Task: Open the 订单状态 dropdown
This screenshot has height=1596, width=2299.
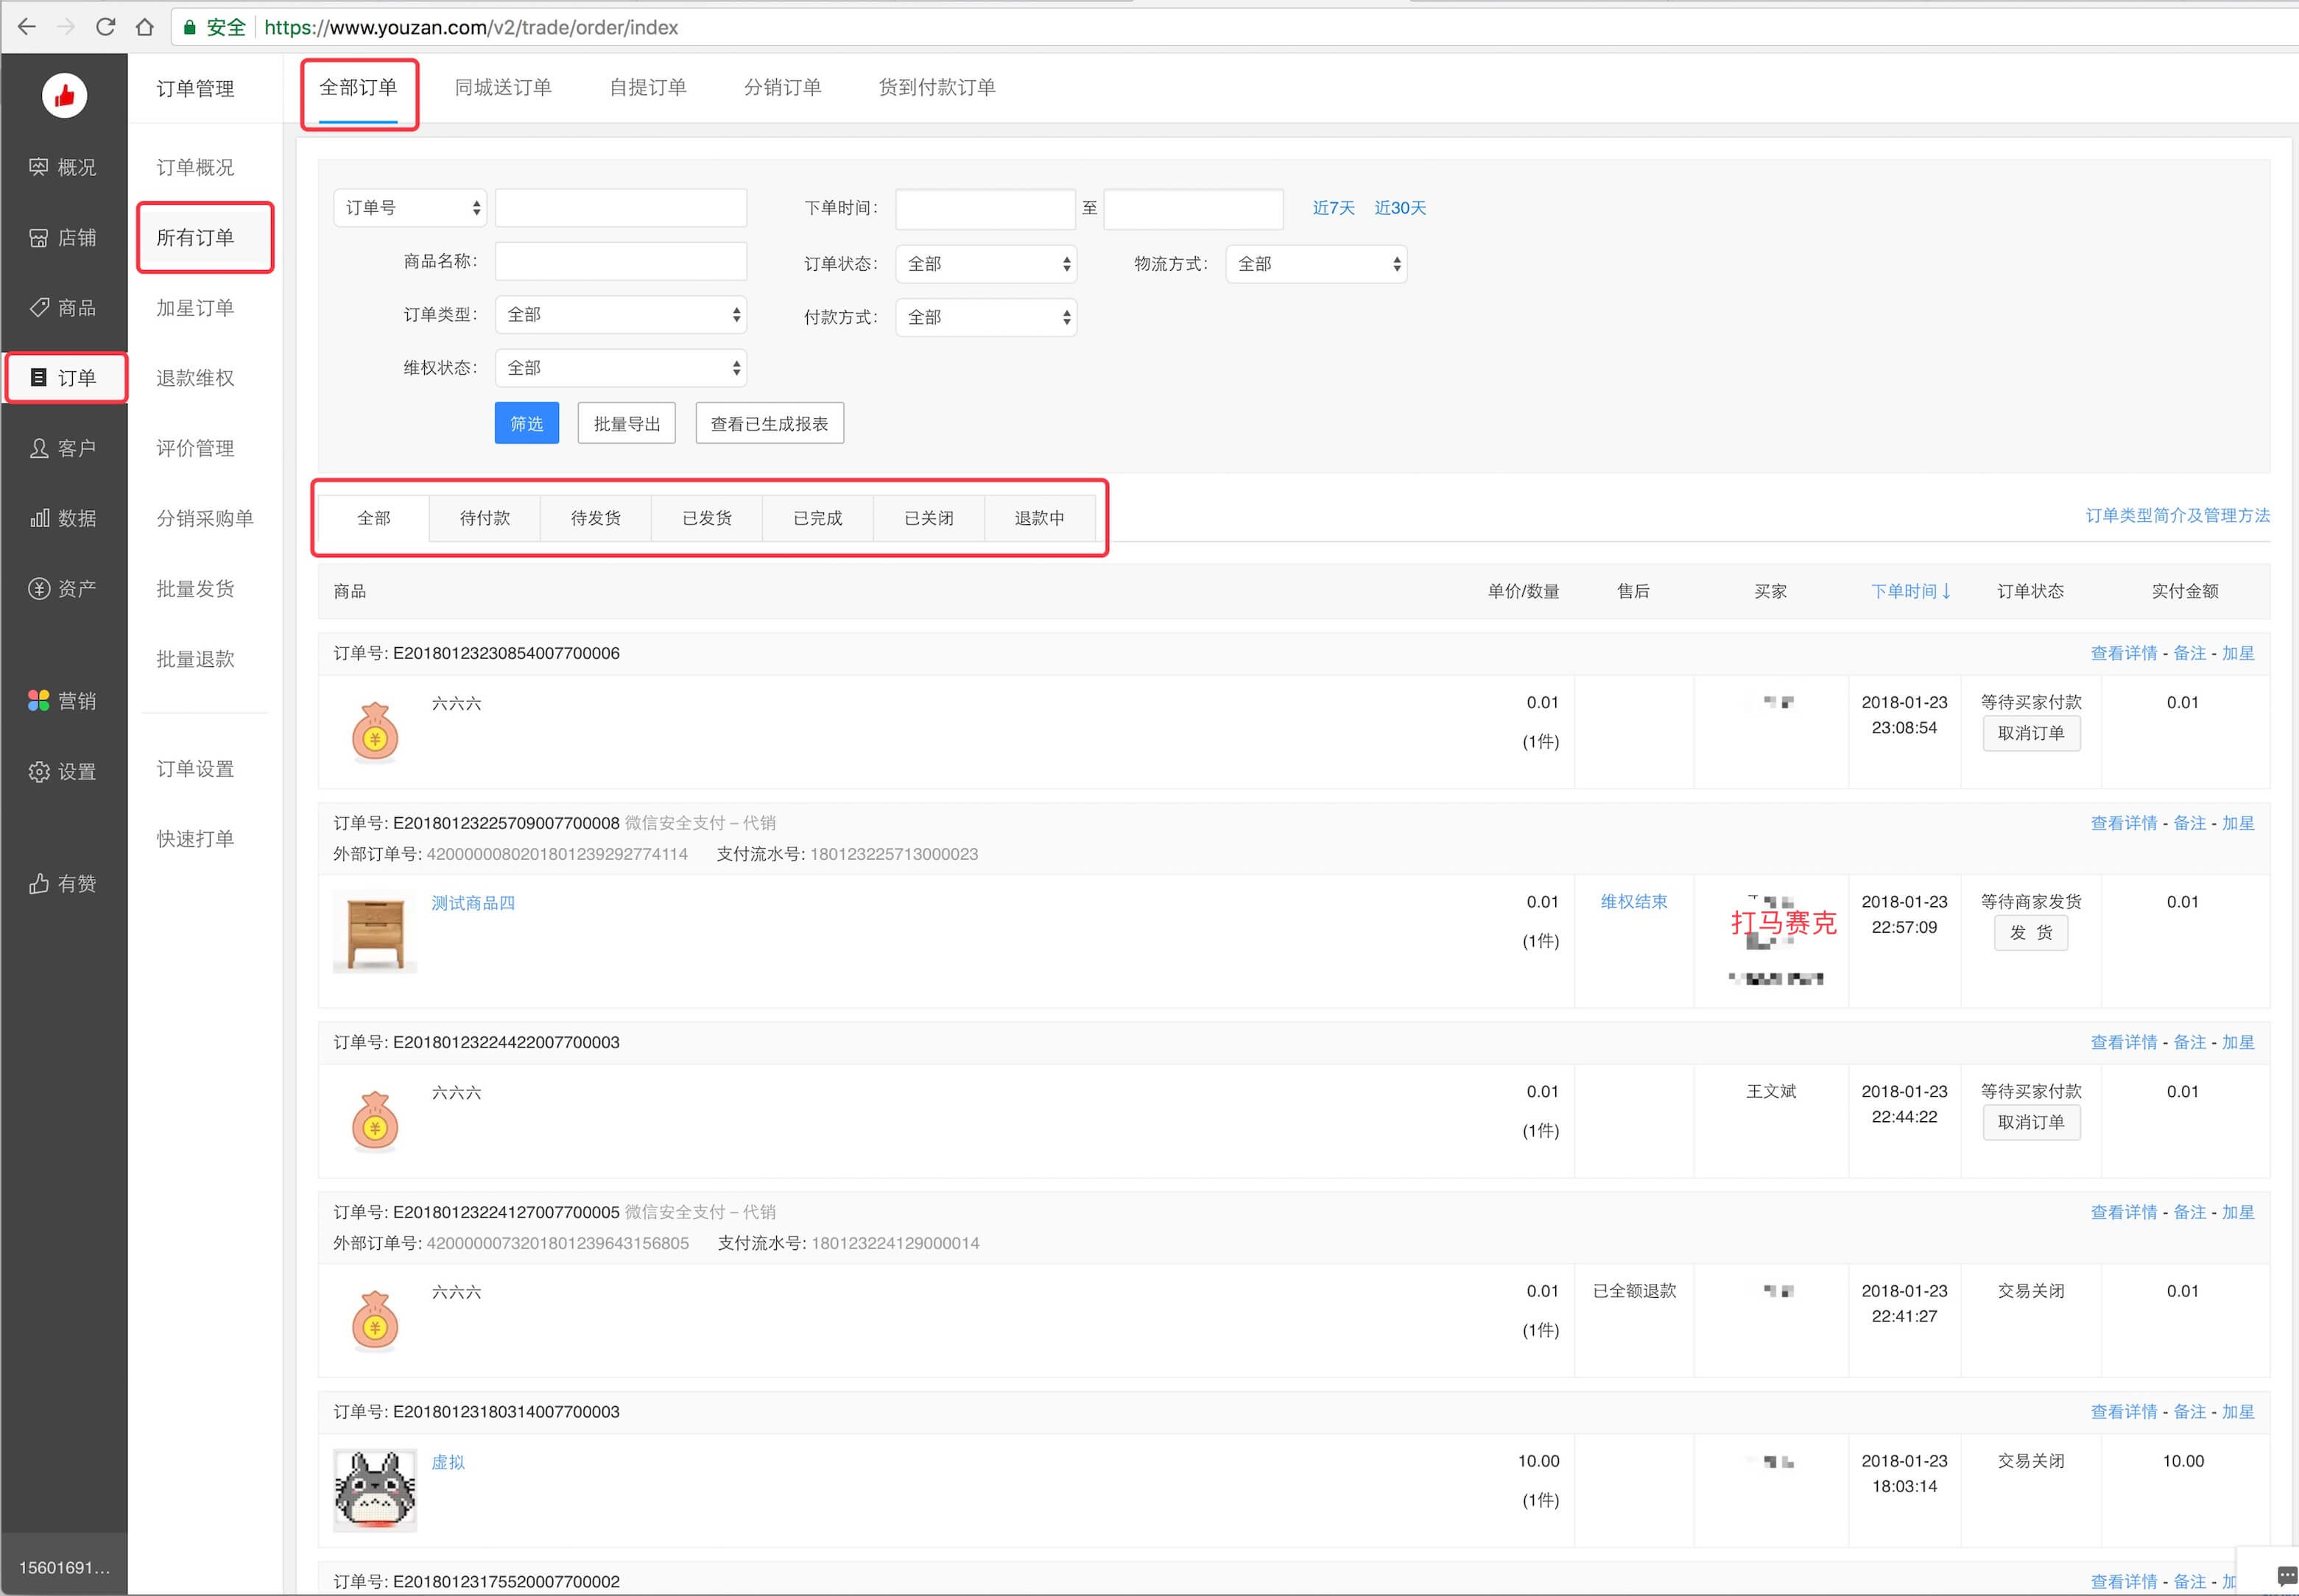Action: 986,264
